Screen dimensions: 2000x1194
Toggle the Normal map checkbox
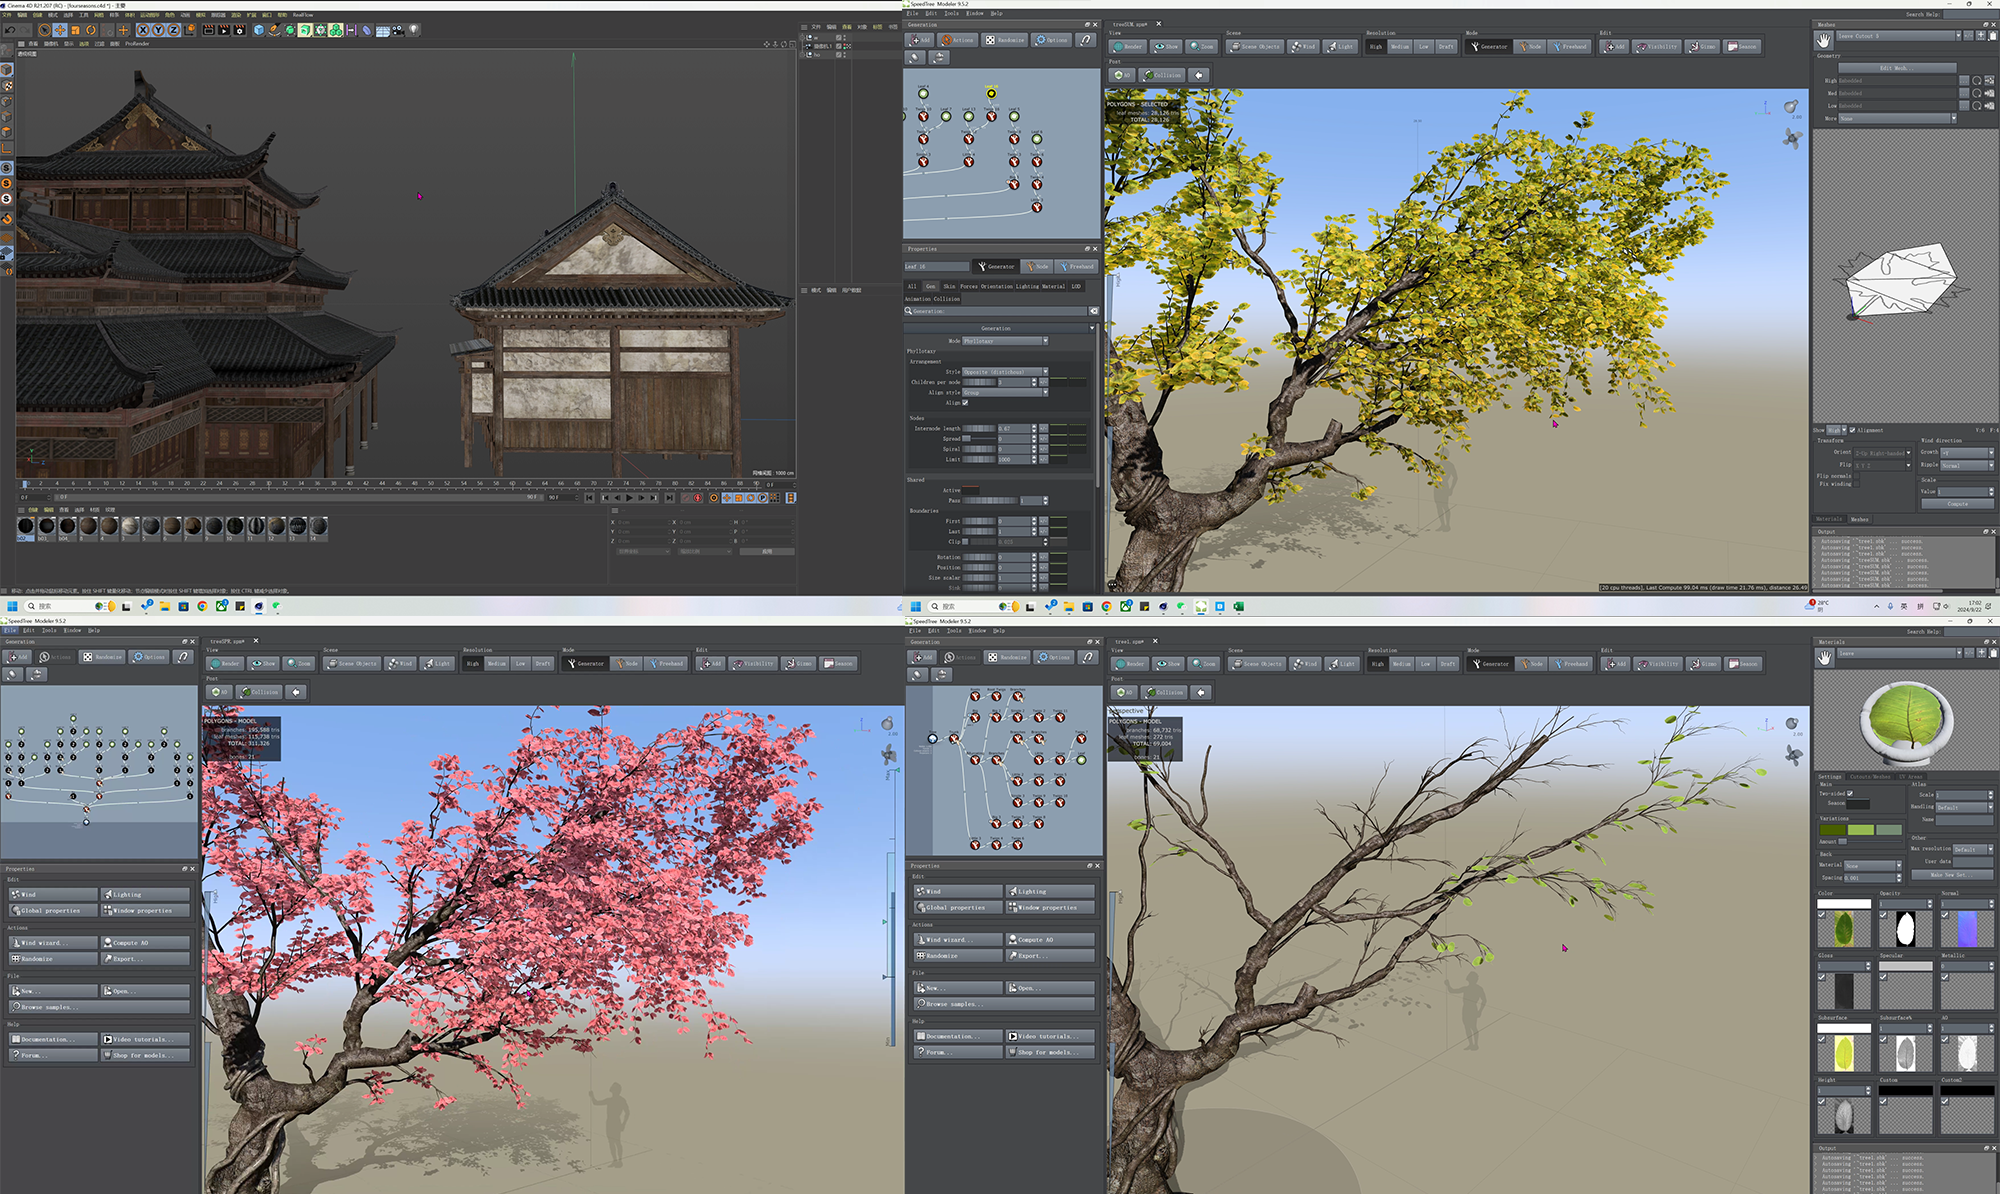pyautogui.click(x=1945, y=914)
